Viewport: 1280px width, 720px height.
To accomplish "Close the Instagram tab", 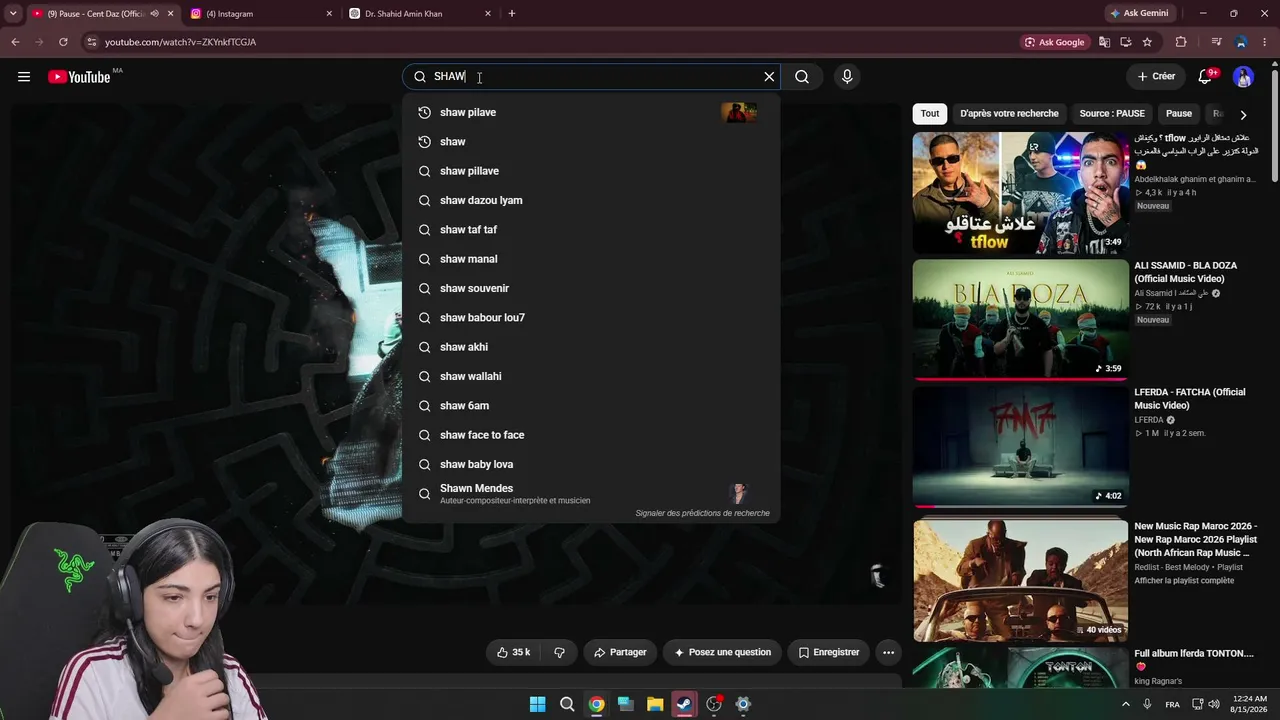I will (x=329, y=14).
